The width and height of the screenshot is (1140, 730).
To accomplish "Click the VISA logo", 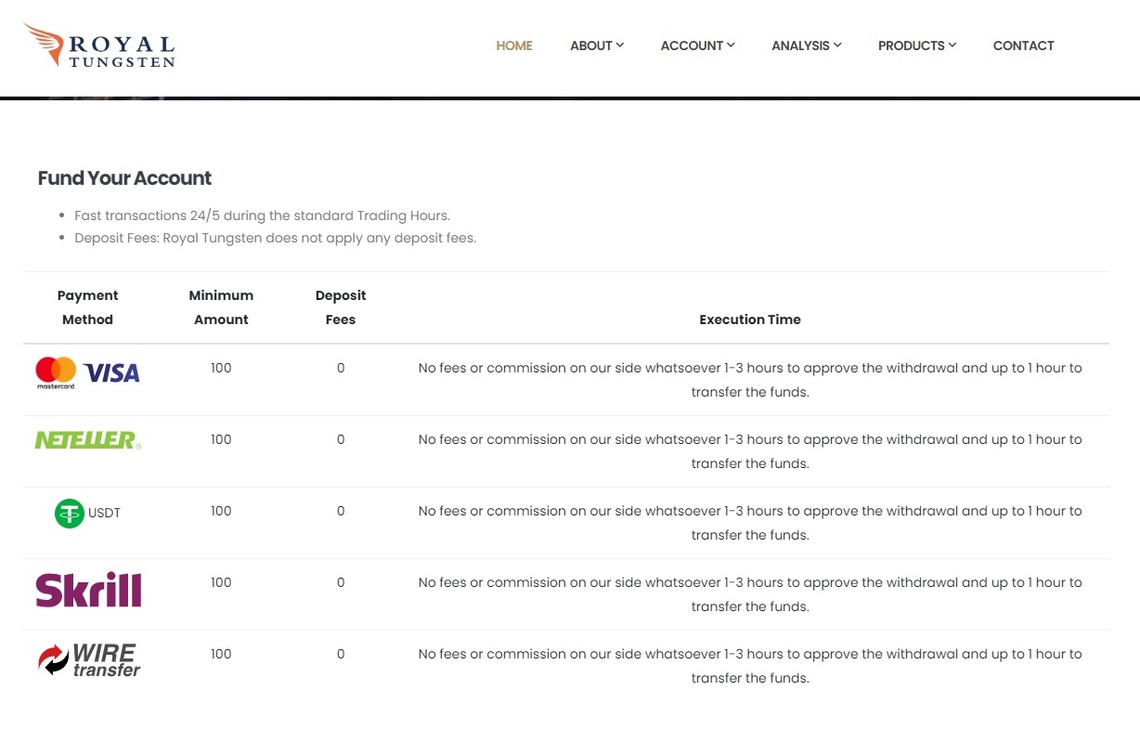I will click(112, 373).
